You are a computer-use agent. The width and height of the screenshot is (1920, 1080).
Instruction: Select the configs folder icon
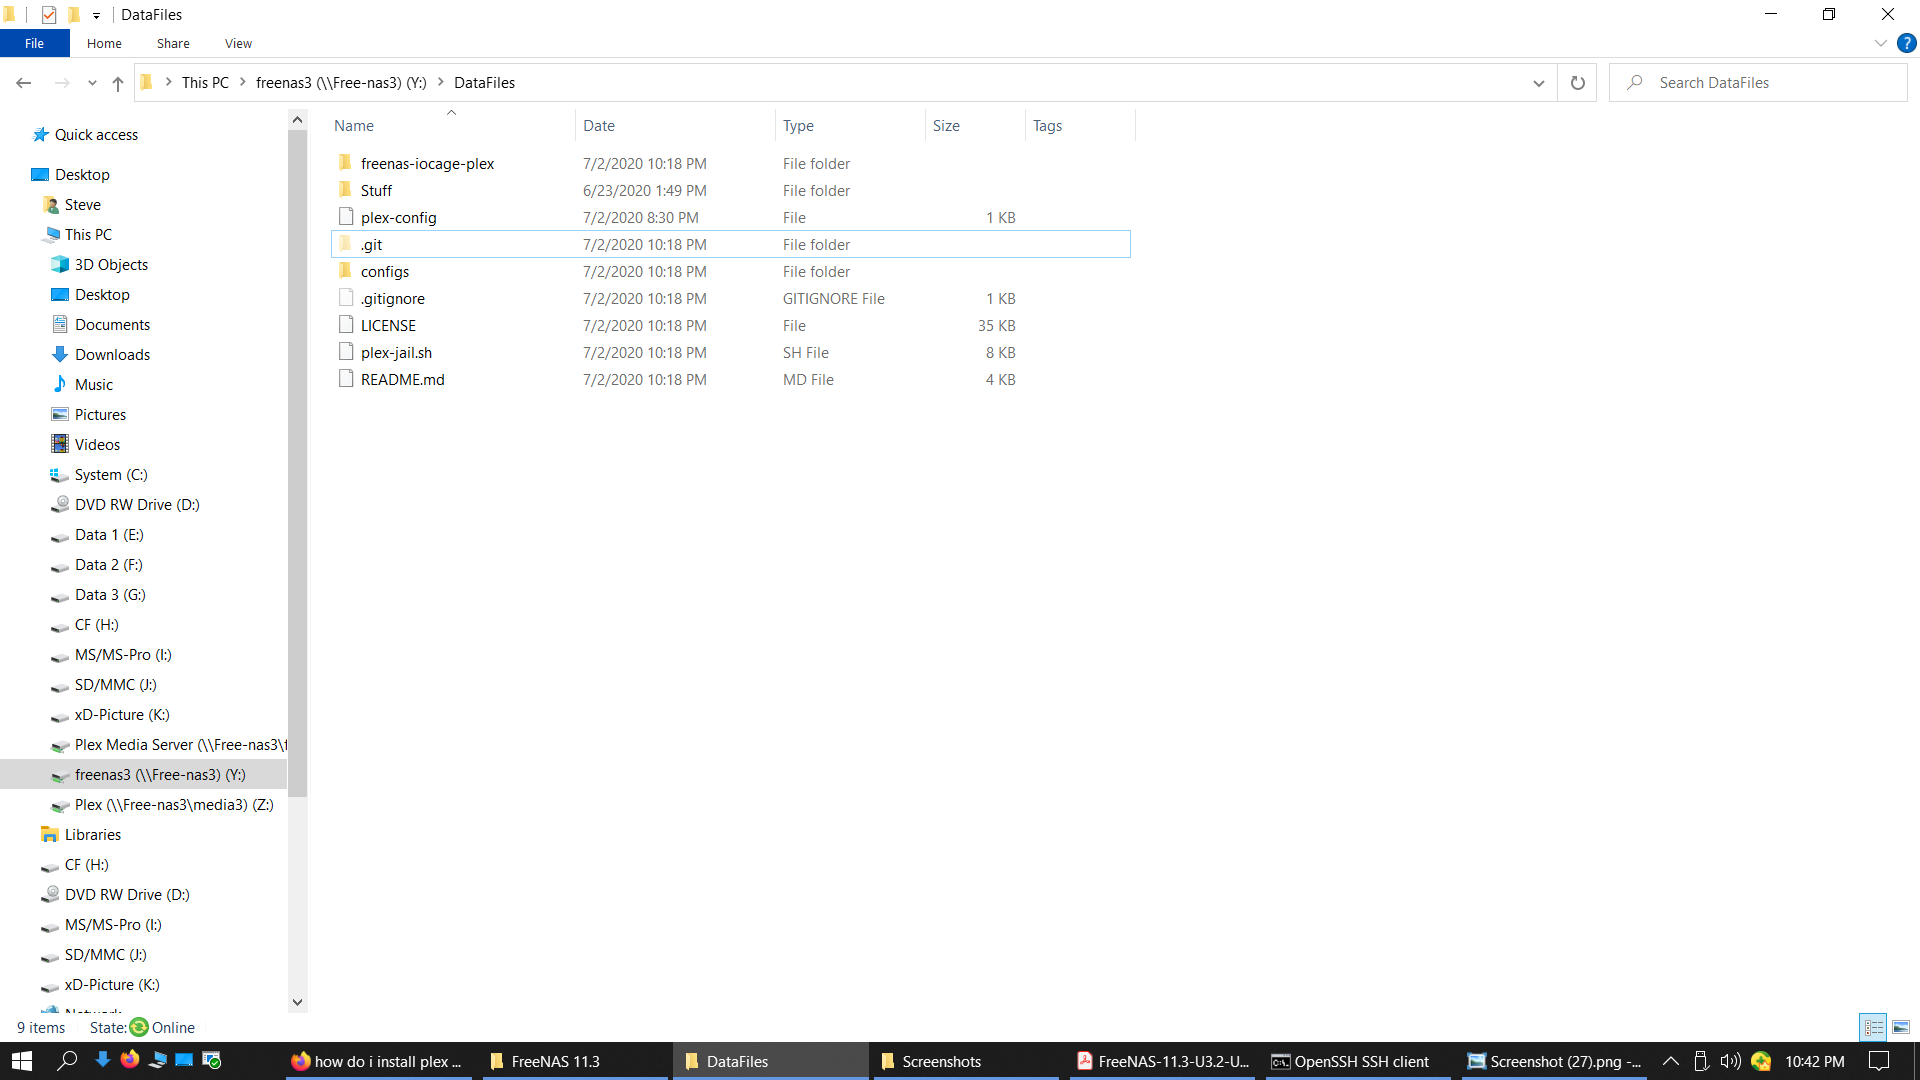pyautogui.click(x=346, y=271)
